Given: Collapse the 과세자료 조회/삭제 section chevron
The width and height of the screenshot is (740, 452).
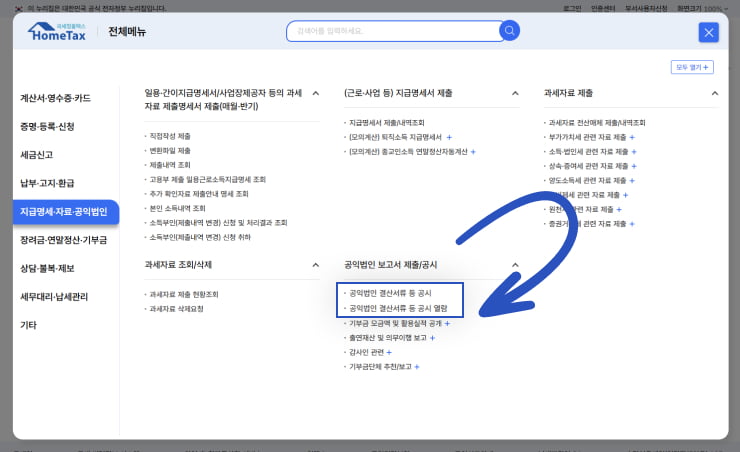Looking at the screenshot, I should [x=316, y=265].
